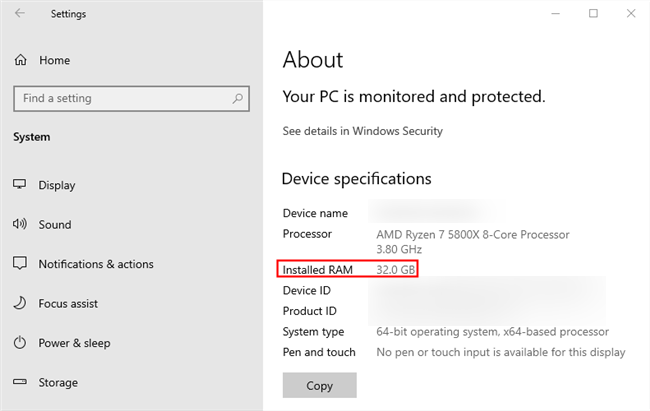
Task: Click the Home house icon
Action: (x=20, y=60)
